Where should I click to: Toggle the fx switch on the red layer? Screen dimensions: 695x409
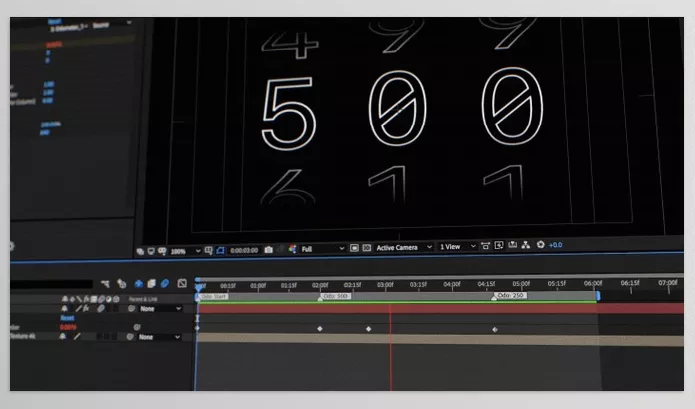[x=86, y=308]
